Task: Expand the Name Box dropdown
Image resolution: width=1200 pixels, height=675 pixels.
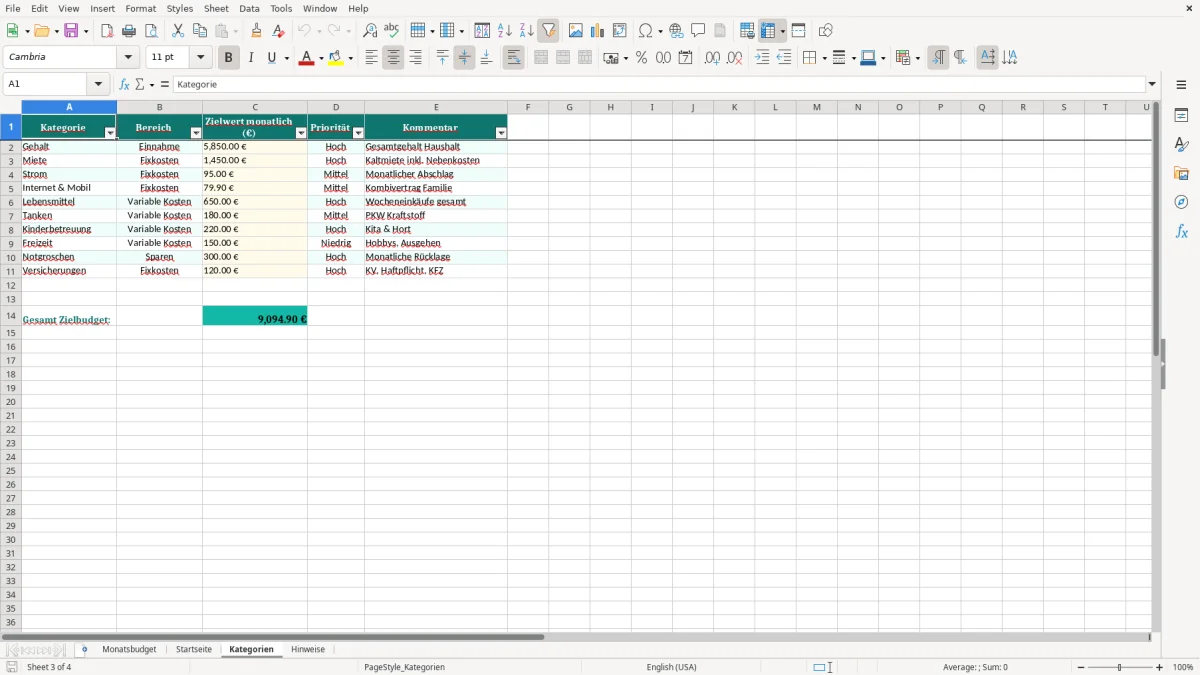Action: pos(98,85)
